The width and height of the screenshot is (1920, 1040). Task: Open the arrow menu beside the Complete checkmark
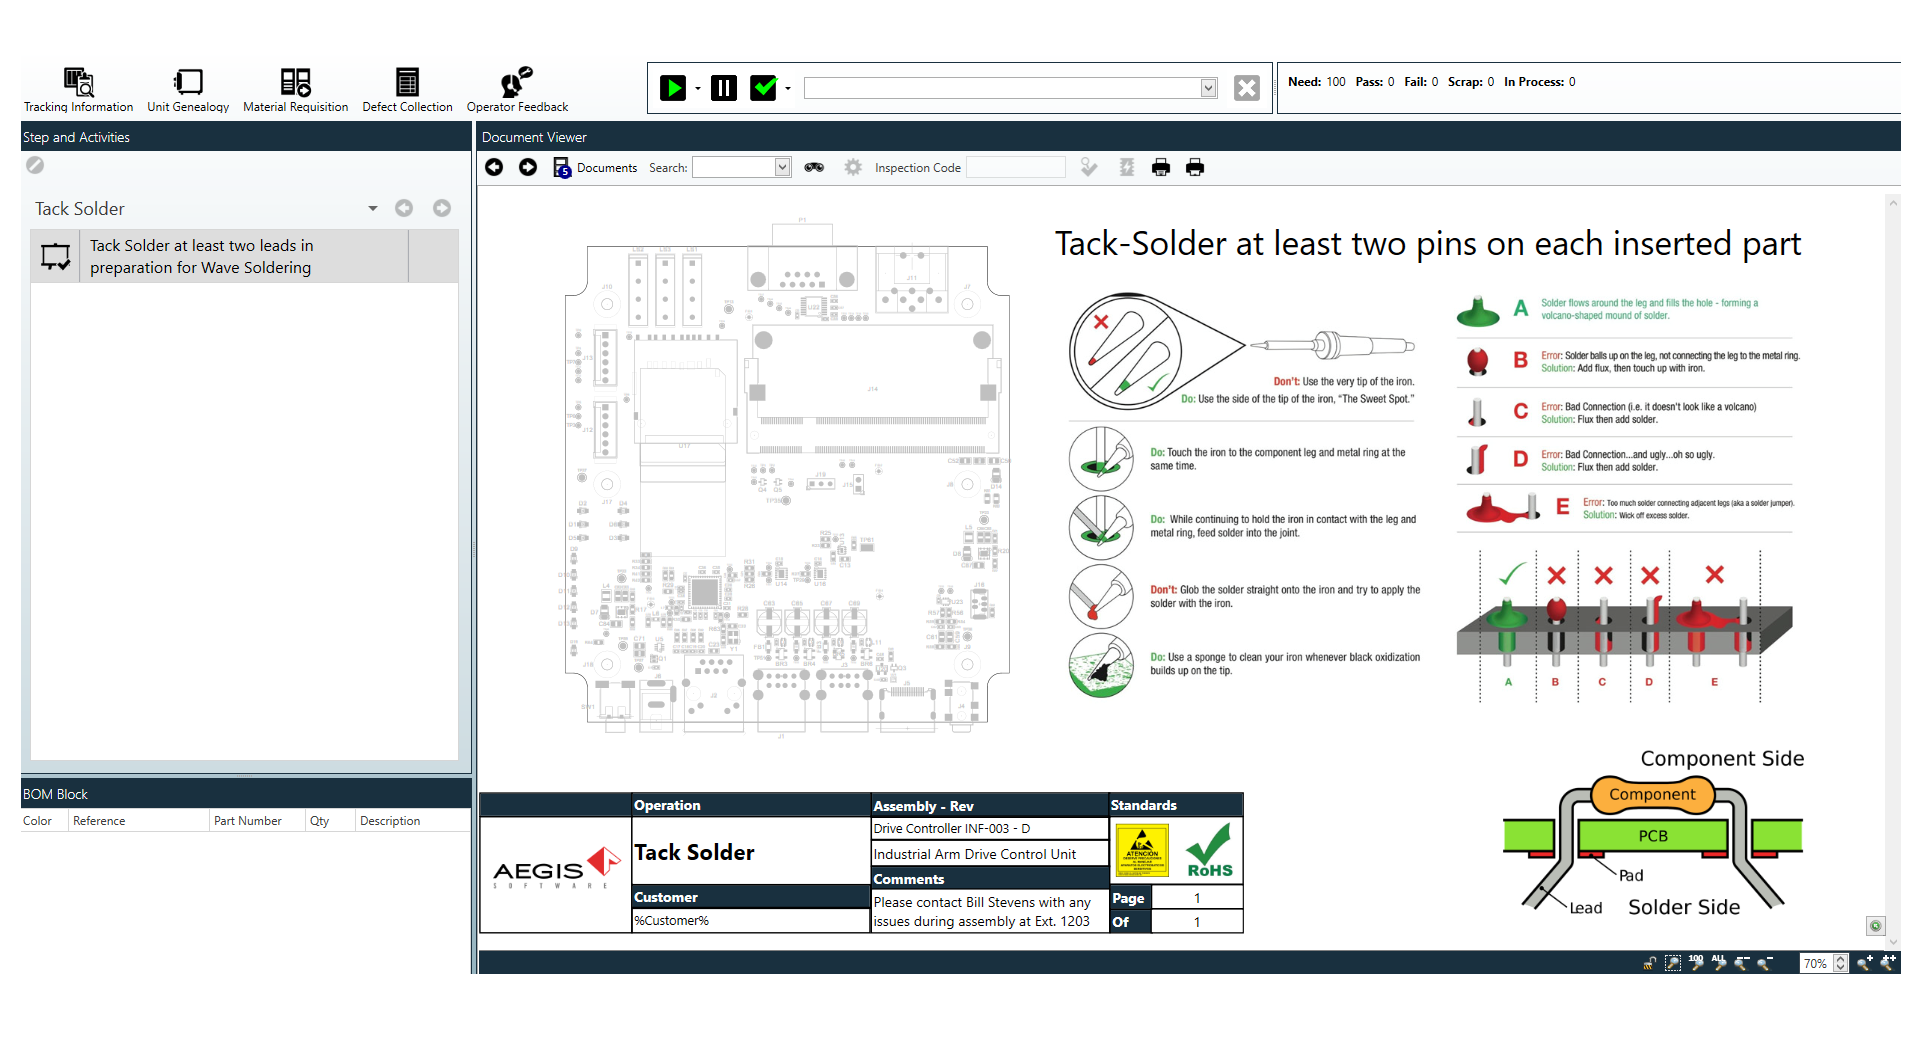[x=788, y=89]
